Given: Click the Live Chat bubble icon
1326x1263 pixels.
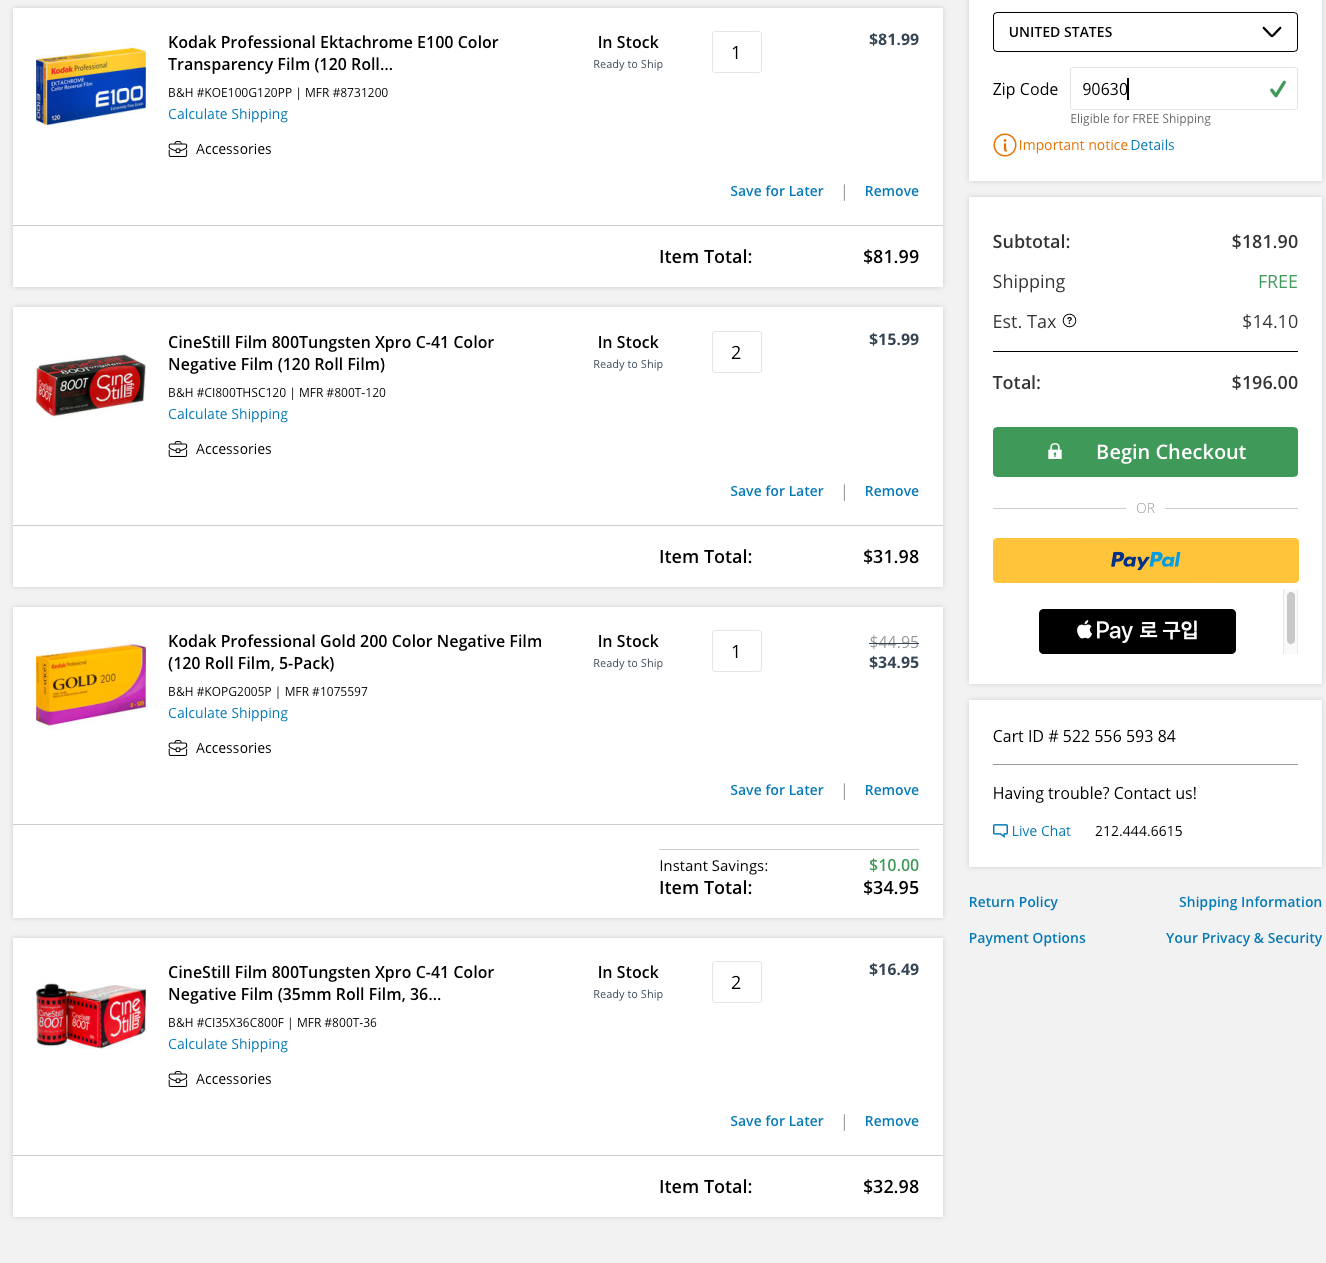Looking at the screenshot, I should pyautogui.click(x=1000, y=831).
